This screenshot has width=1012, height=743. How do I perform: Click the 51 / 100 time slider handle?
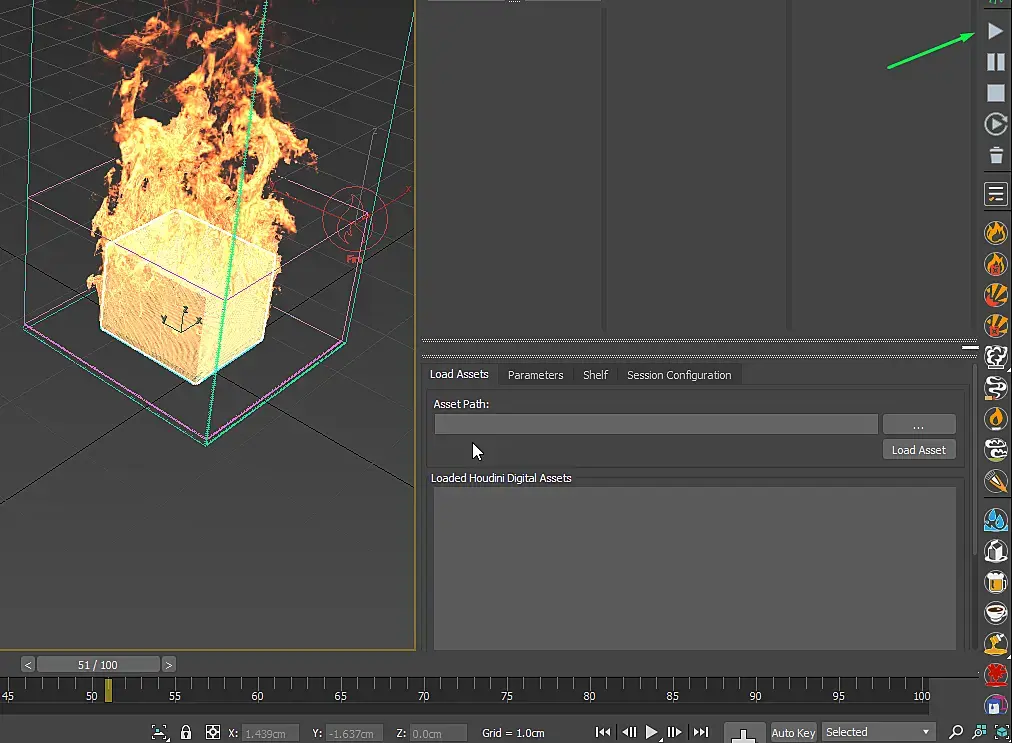coord(98,664)
